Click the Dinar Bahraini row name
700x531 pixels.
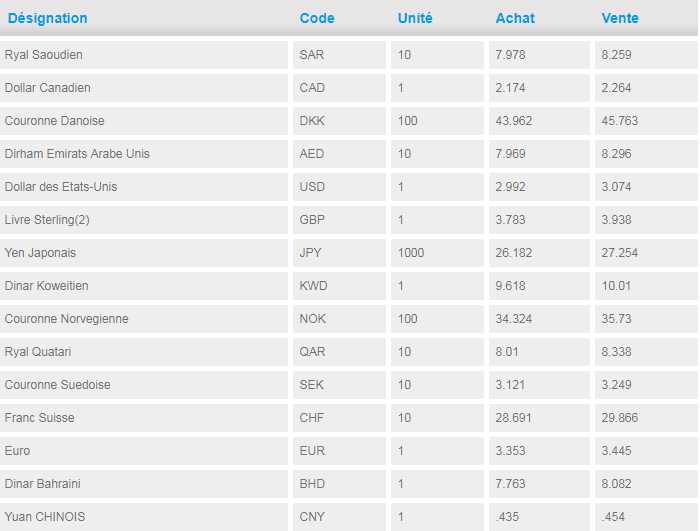(42, 484)
